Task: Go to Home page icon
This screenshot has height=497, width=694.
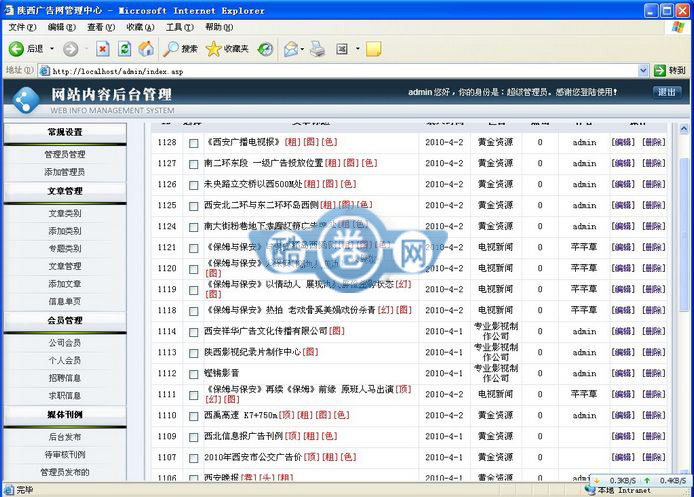Action: tap(146, 49)
